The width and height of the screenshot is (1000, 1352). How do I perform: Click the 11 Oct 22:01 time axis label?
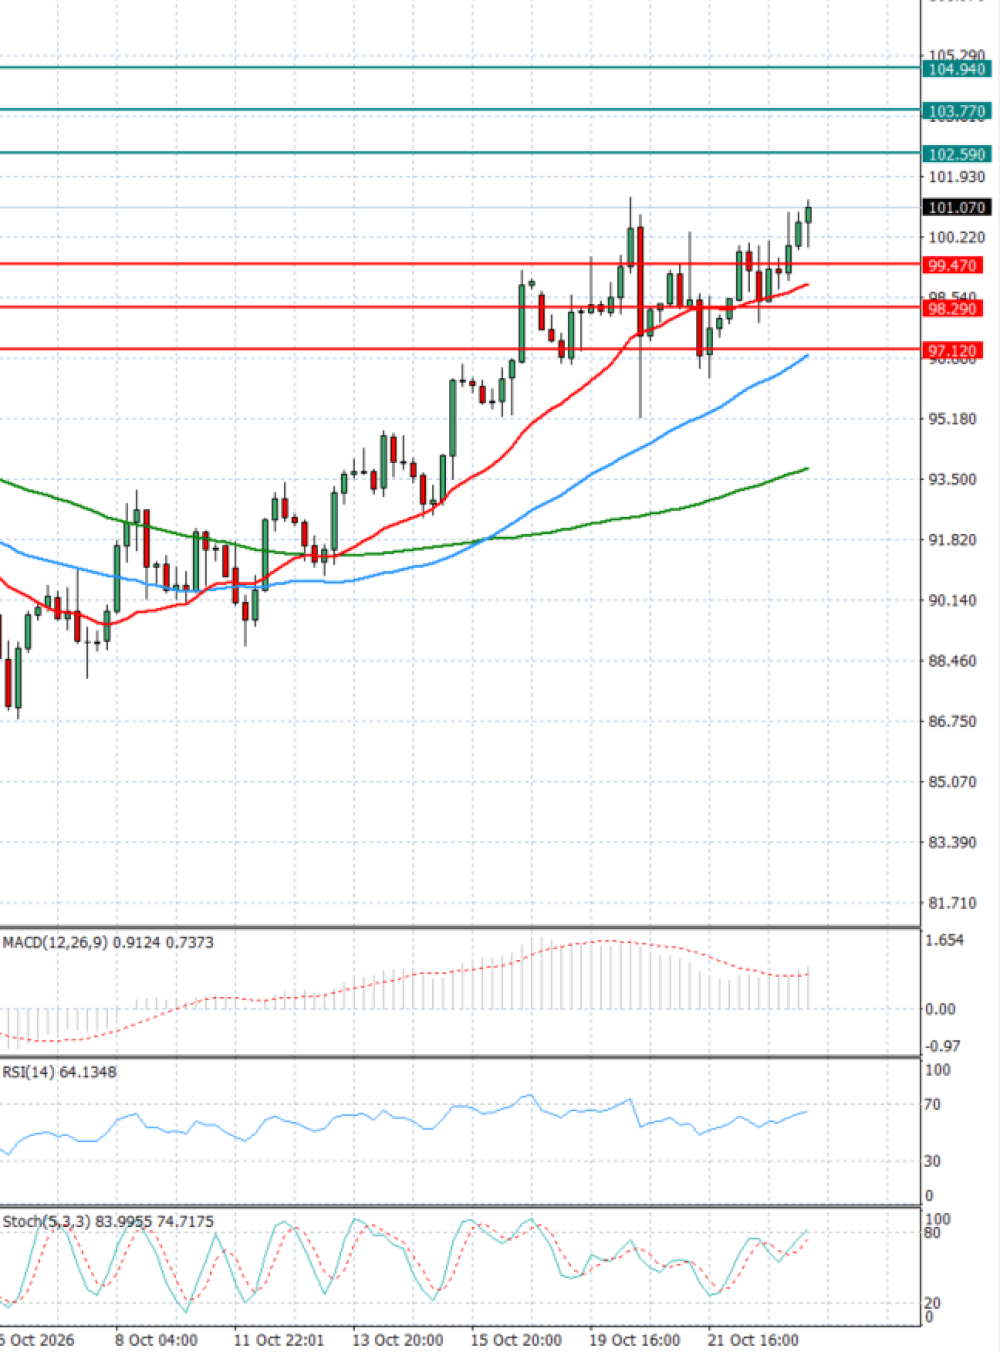point(278,1340)
